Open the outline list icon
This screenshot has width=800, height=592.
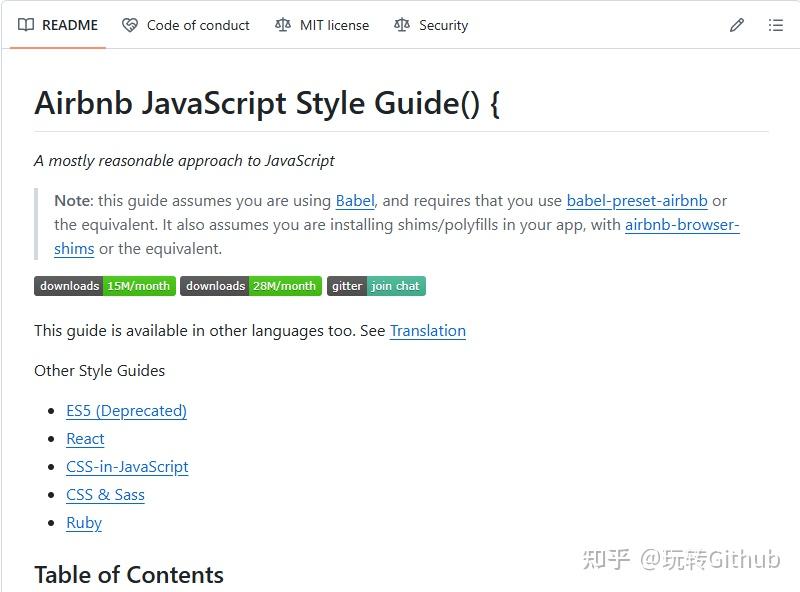pyautogui.click(x=776, y=25)
